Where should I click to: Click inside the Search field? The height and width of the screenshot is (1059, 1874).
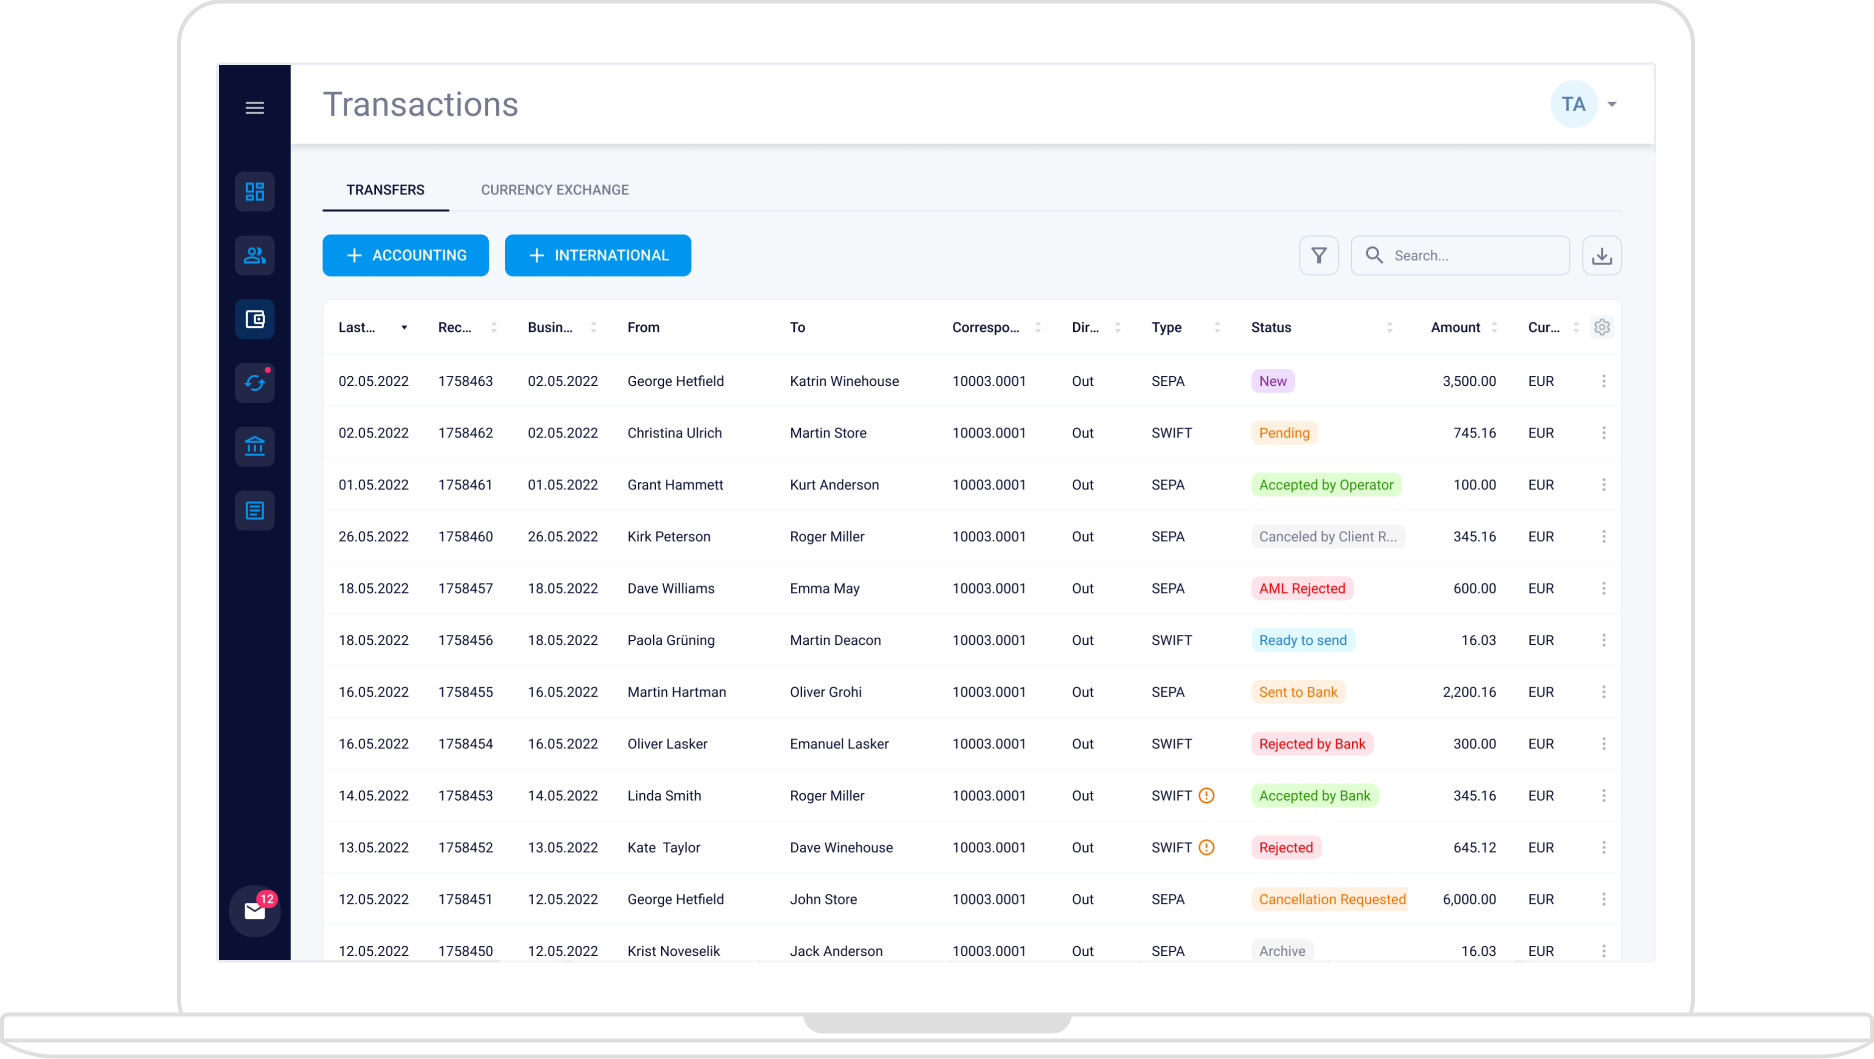(x=1460, y=255)
